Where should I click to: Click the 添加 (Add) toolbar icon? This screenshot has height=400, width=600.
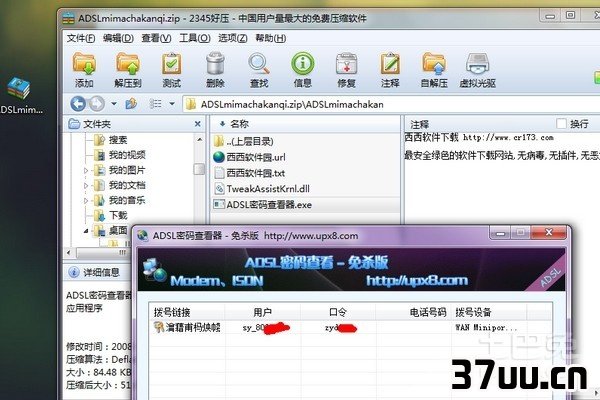[x=84, y=70]
